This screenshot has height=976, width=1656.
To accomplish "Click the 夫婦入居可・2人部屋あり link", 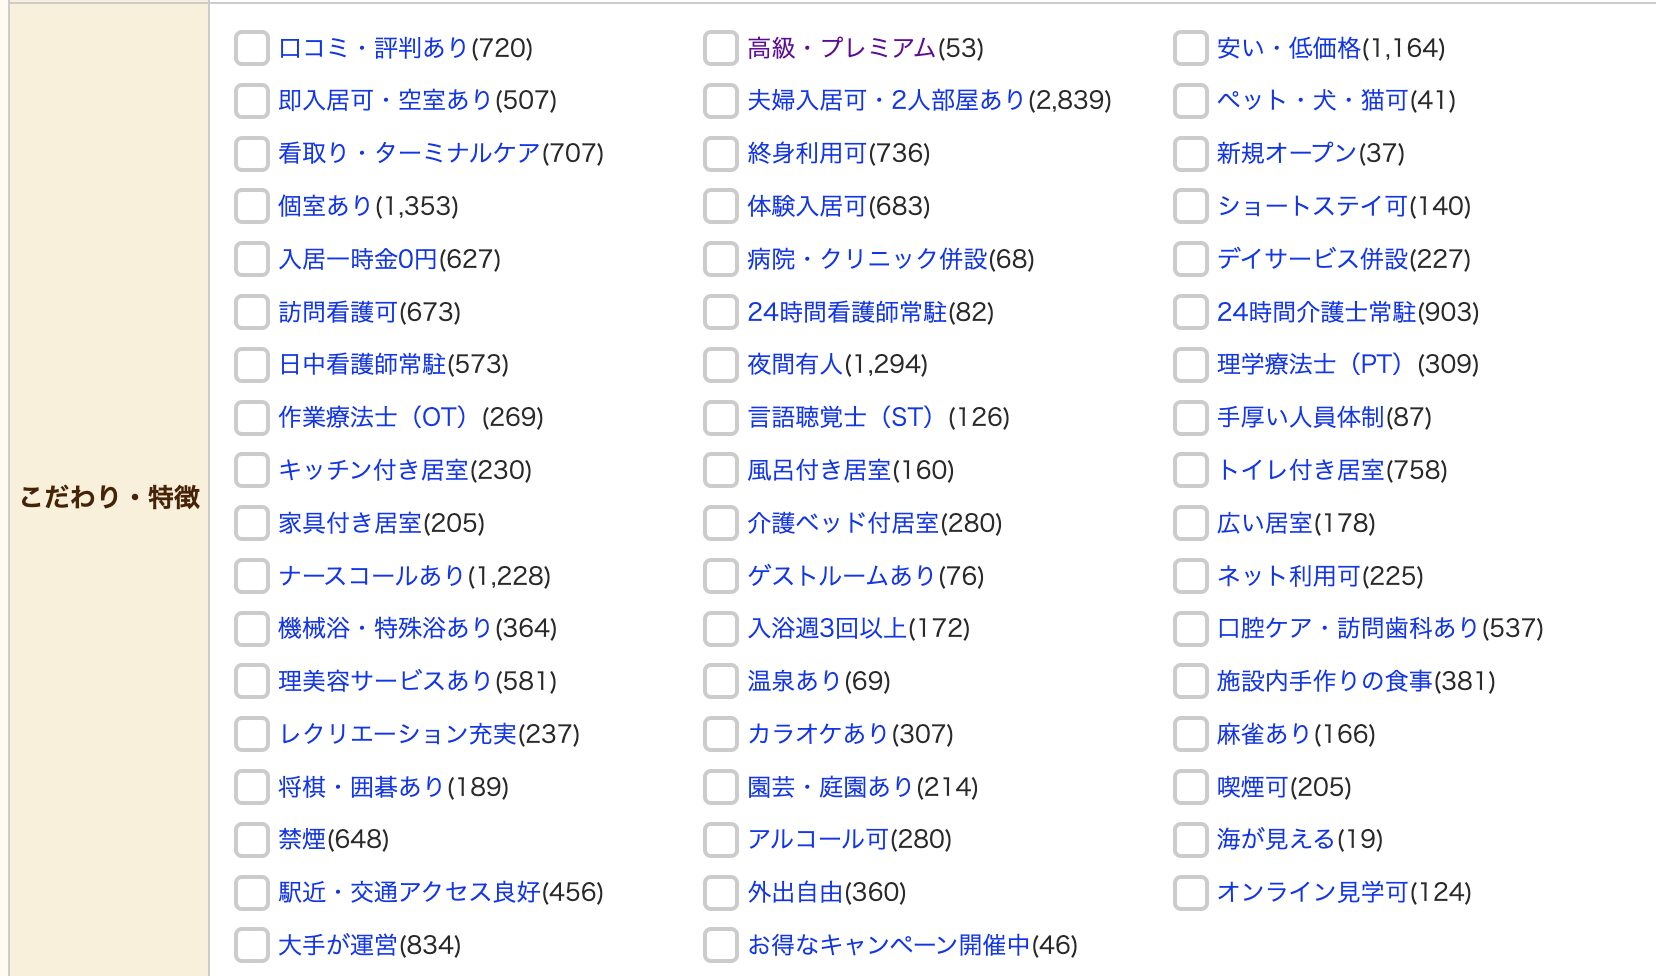I will tap(886, 101).
